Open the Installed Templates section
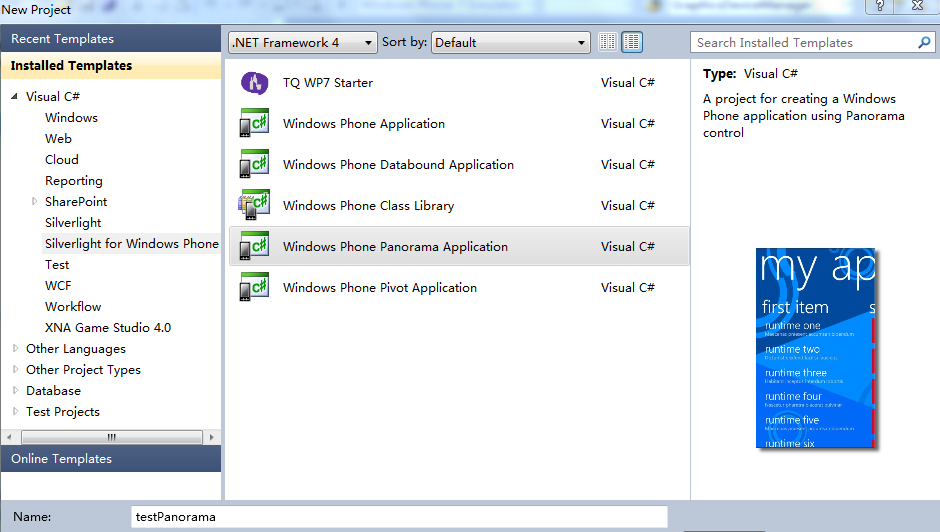This screenshot has height=532, width=940. pos(110,65)
